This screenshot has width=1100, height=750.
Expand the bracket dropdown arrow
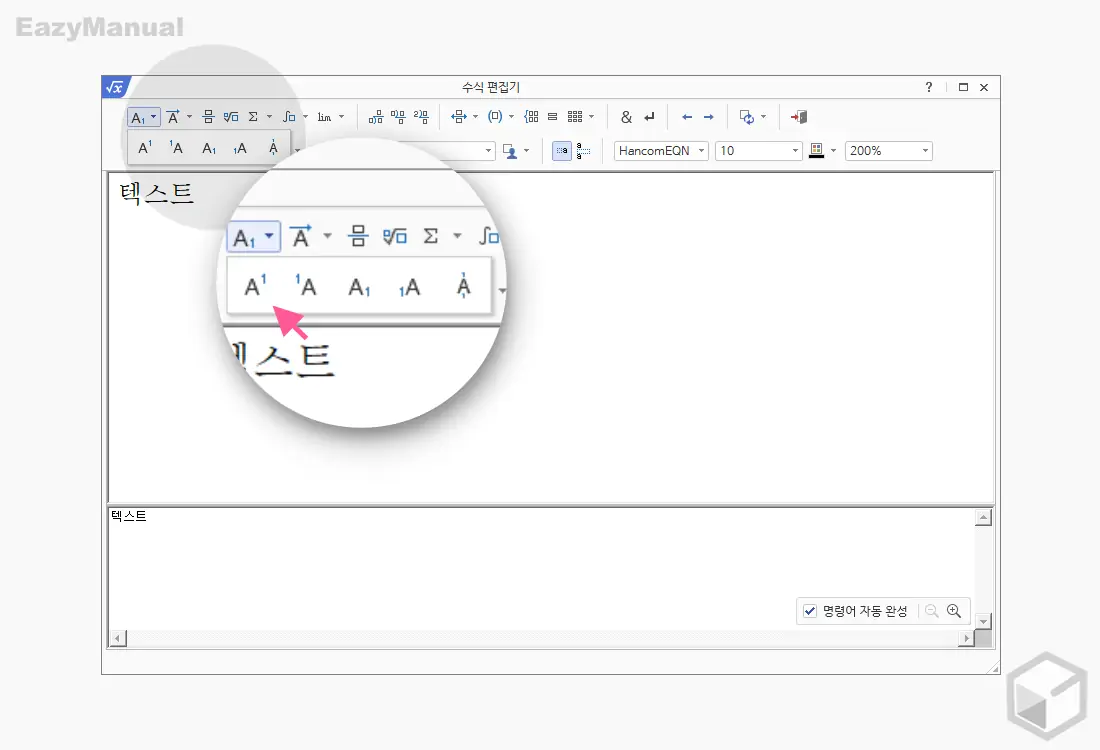point(511,117)
